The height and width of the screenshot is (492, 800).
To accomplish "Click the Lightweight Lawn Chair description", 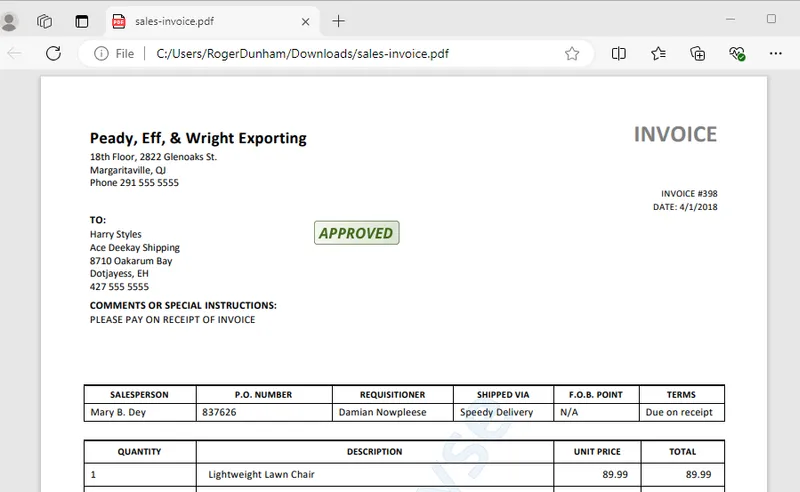I will pyautogui.click(x=261, y=474).
